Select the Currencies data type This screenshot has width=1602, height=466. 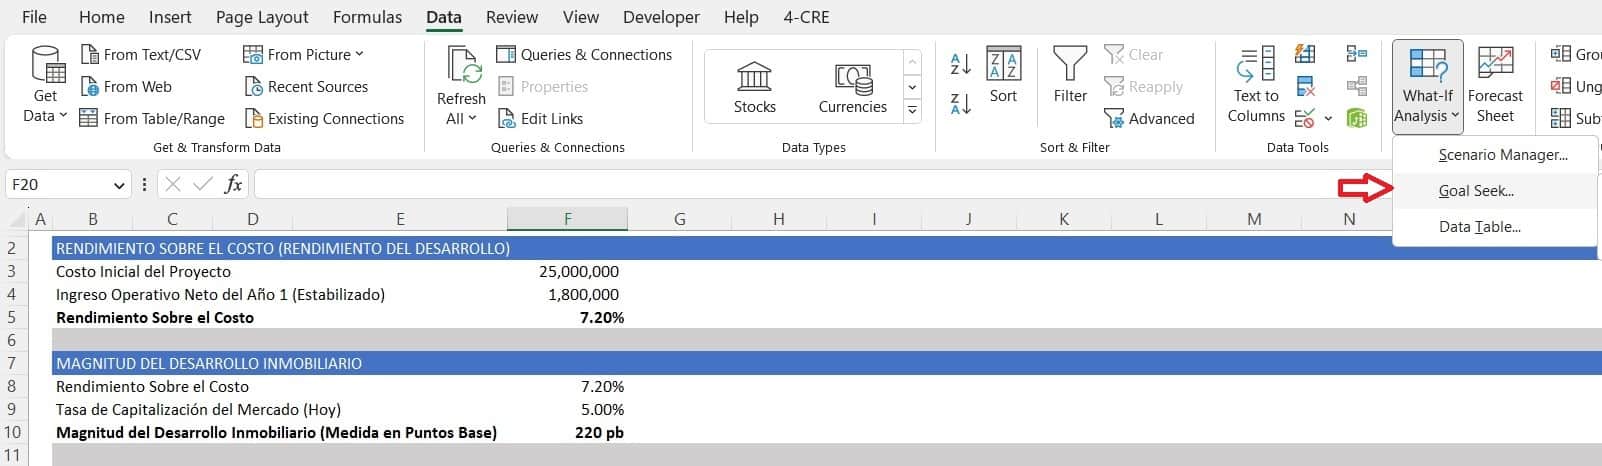coord(852,88)
